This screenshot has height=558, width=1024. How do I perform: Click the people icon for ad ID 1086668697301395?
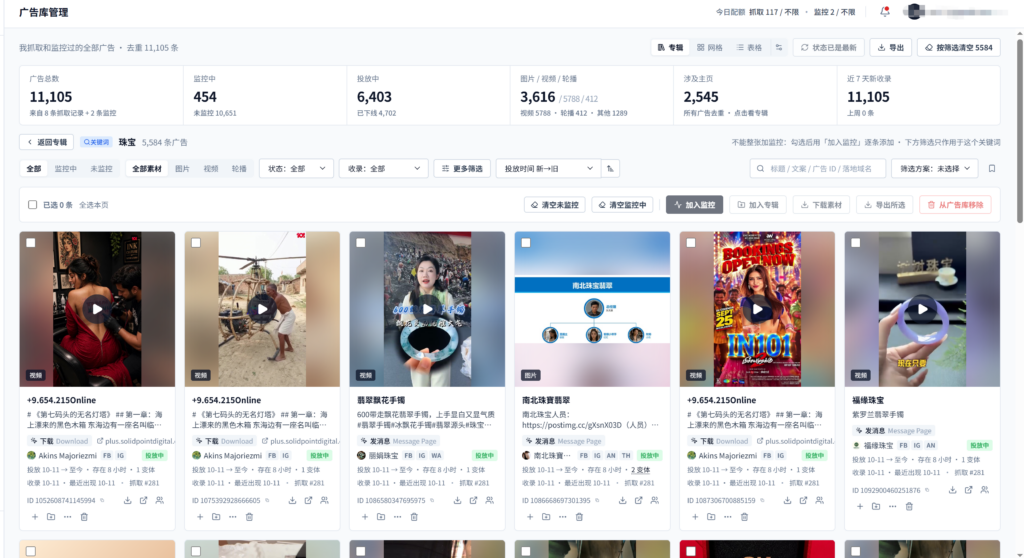[x=655, y=501]
